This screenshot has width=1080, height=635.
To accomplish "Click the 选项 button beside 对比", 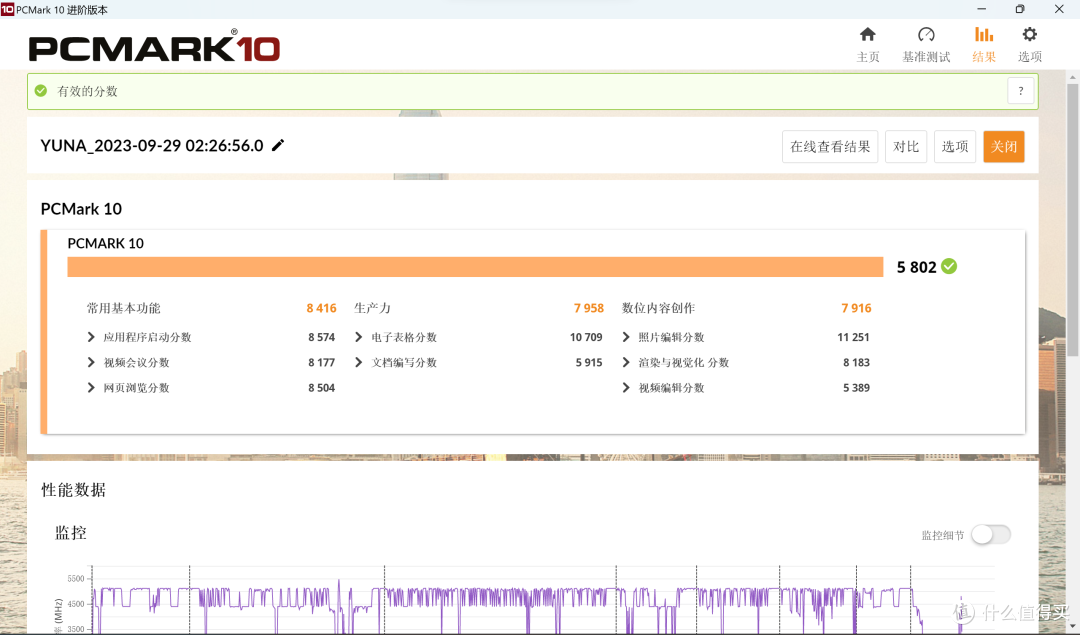I will point(955,147).
